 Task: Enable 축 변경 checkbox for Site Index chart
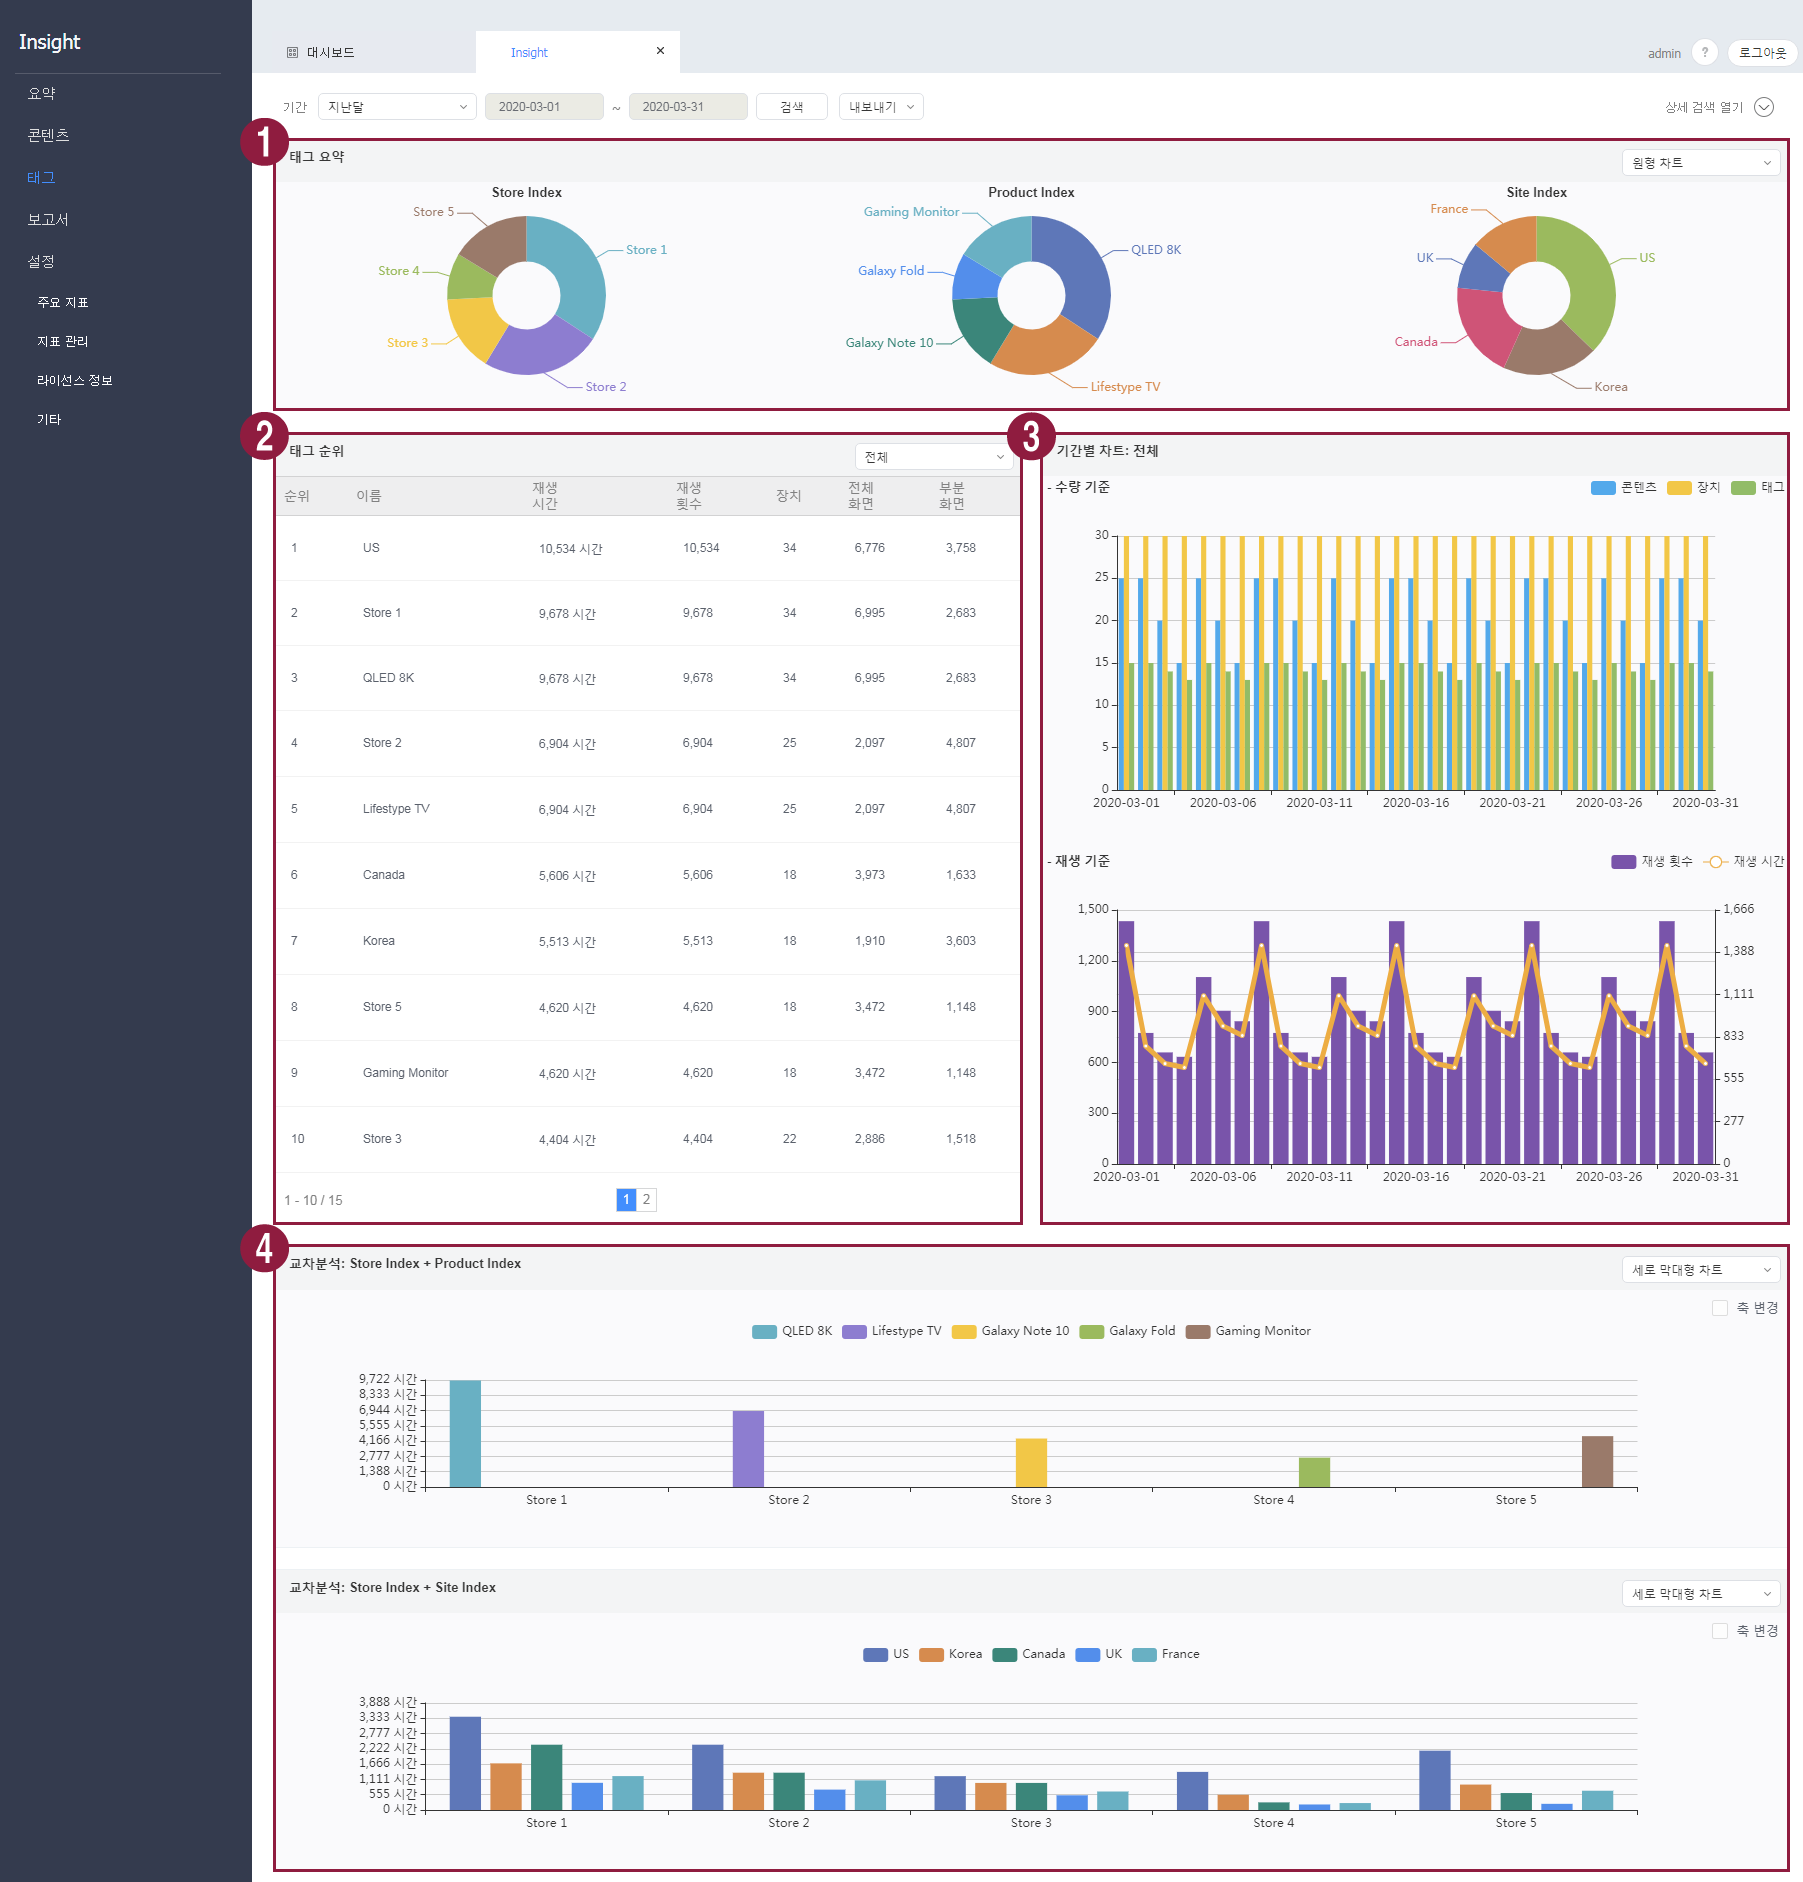coord(1720,1631)
